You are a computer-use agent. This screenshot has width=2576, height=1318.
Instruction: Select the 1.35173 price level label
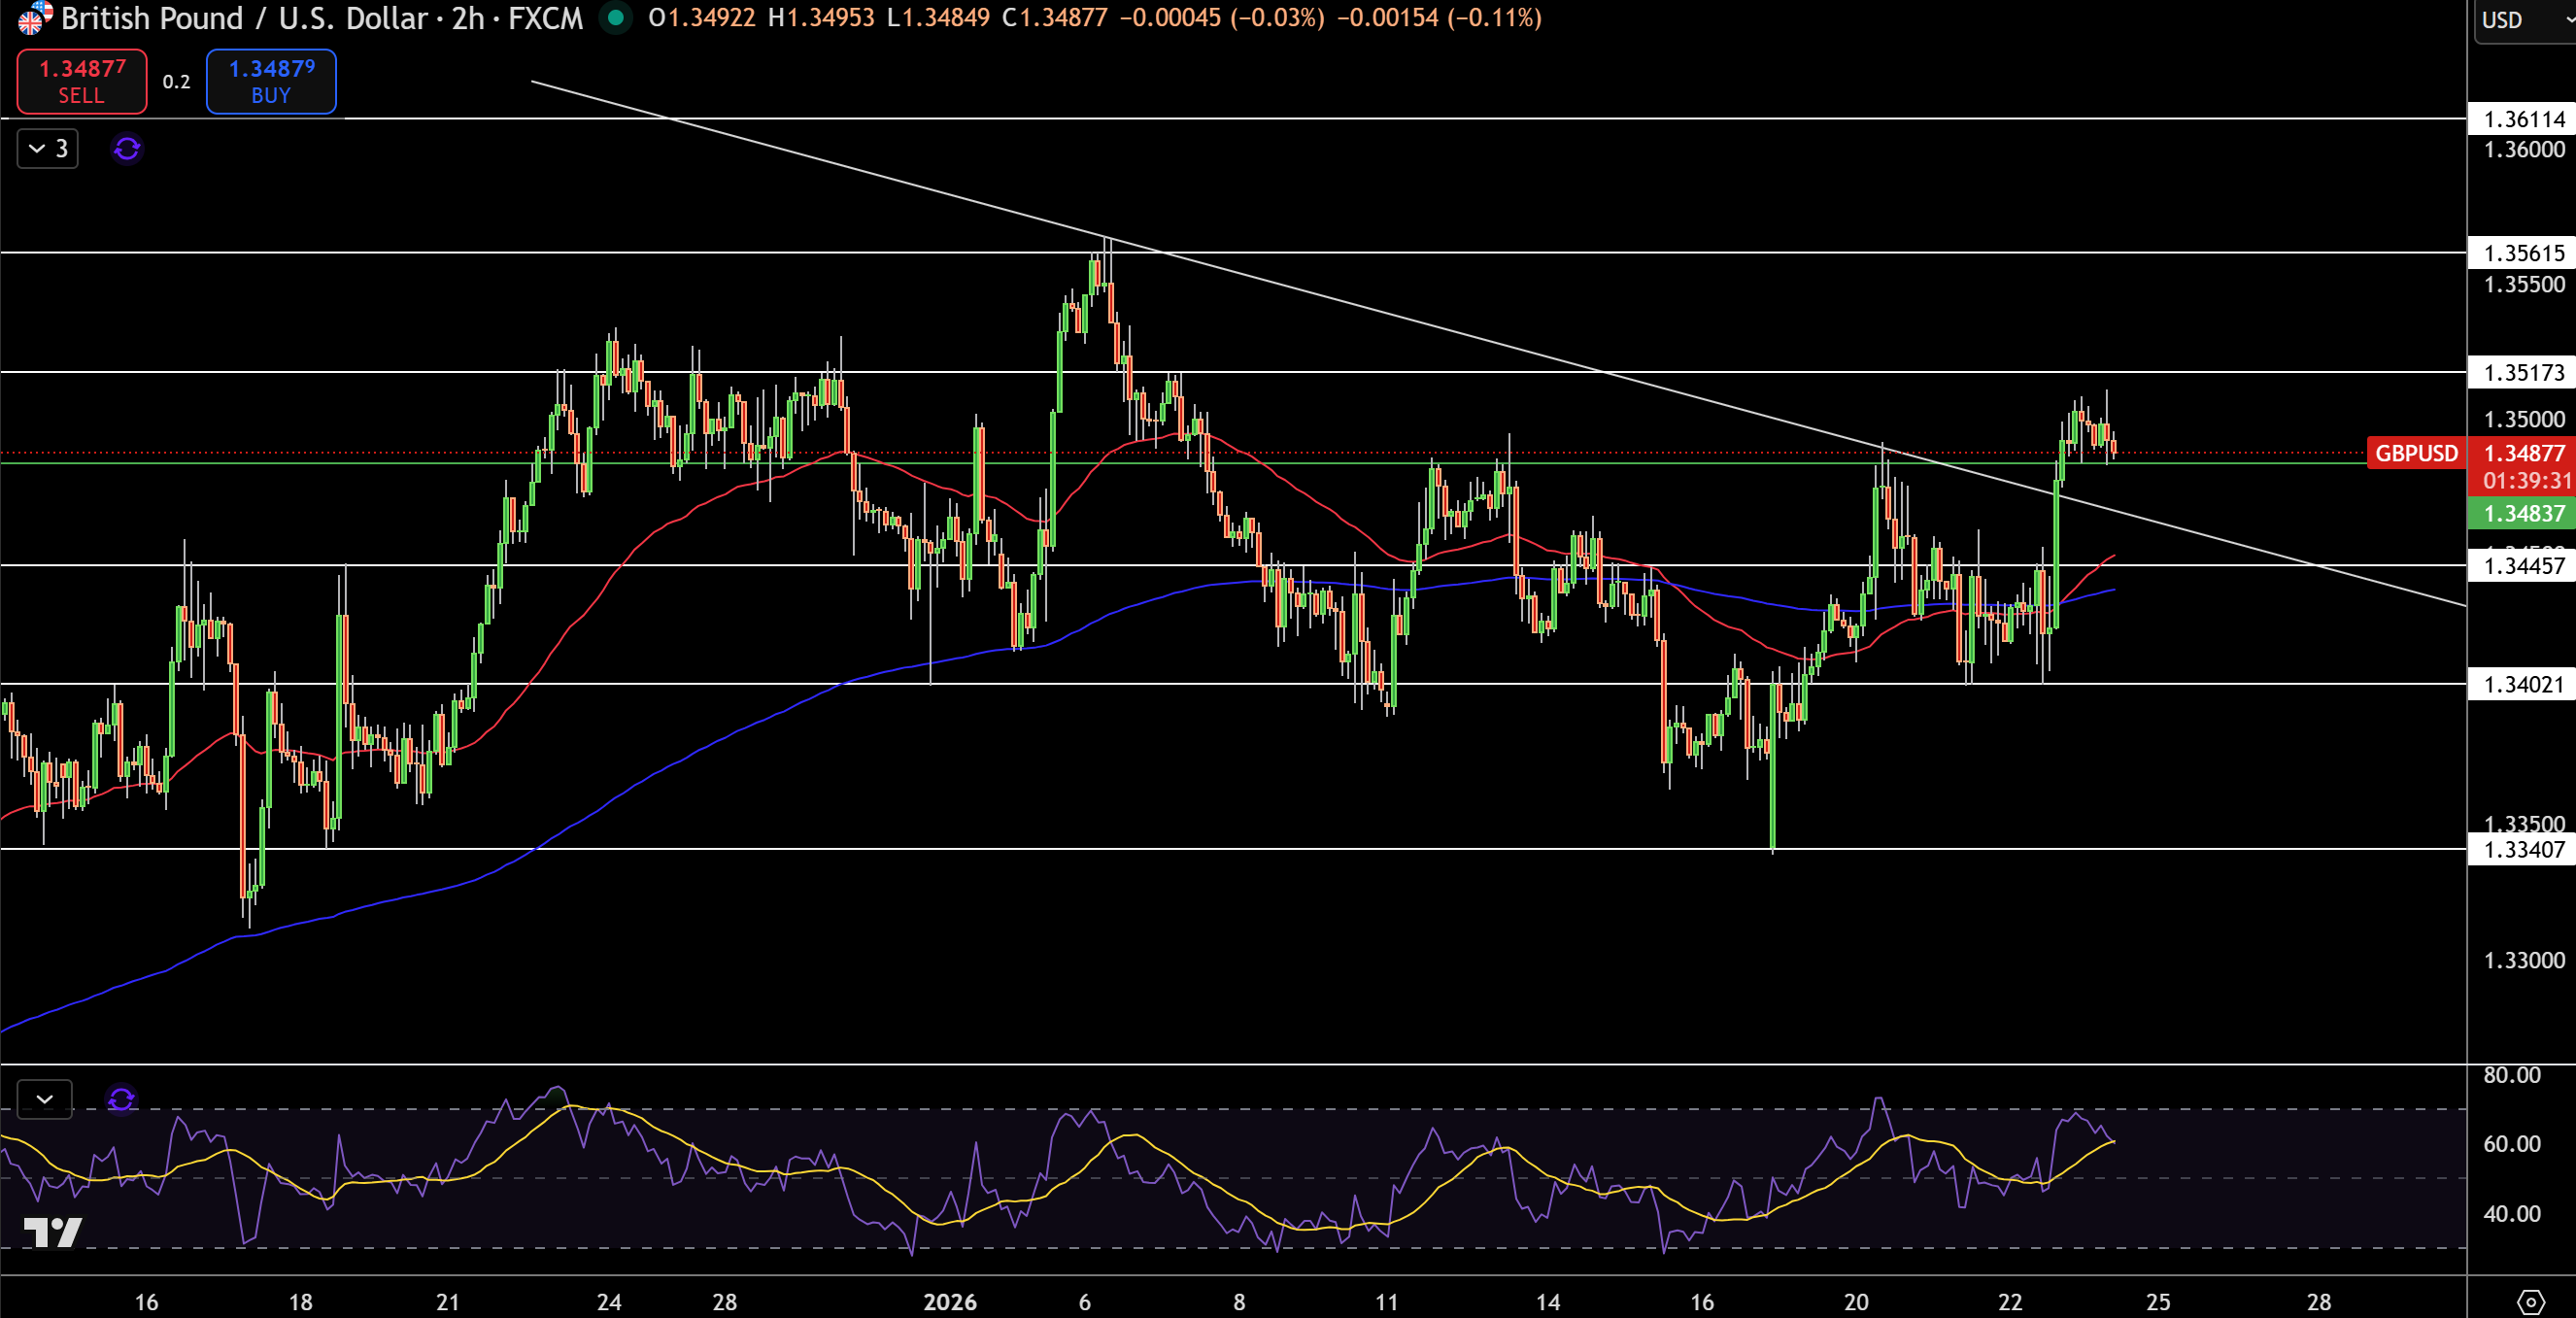(x=2523, y=373)
